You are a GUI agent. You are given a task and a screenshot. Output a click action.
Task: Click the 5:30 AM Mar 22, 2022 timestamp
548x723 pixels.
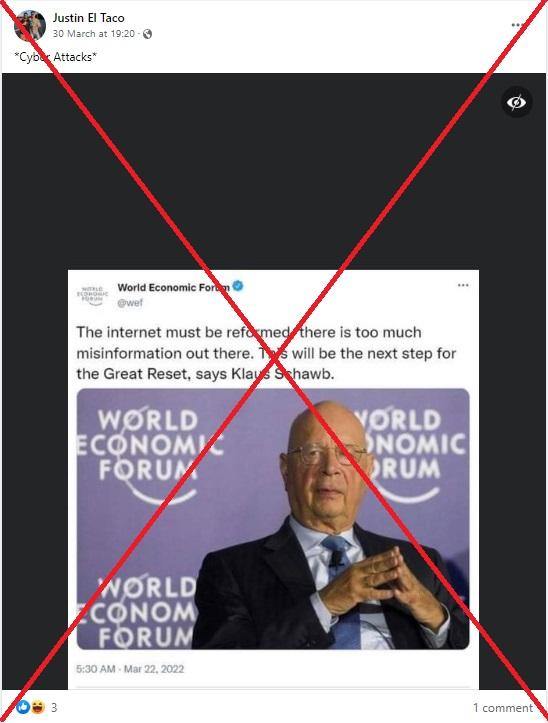click(x=130, y=669)
